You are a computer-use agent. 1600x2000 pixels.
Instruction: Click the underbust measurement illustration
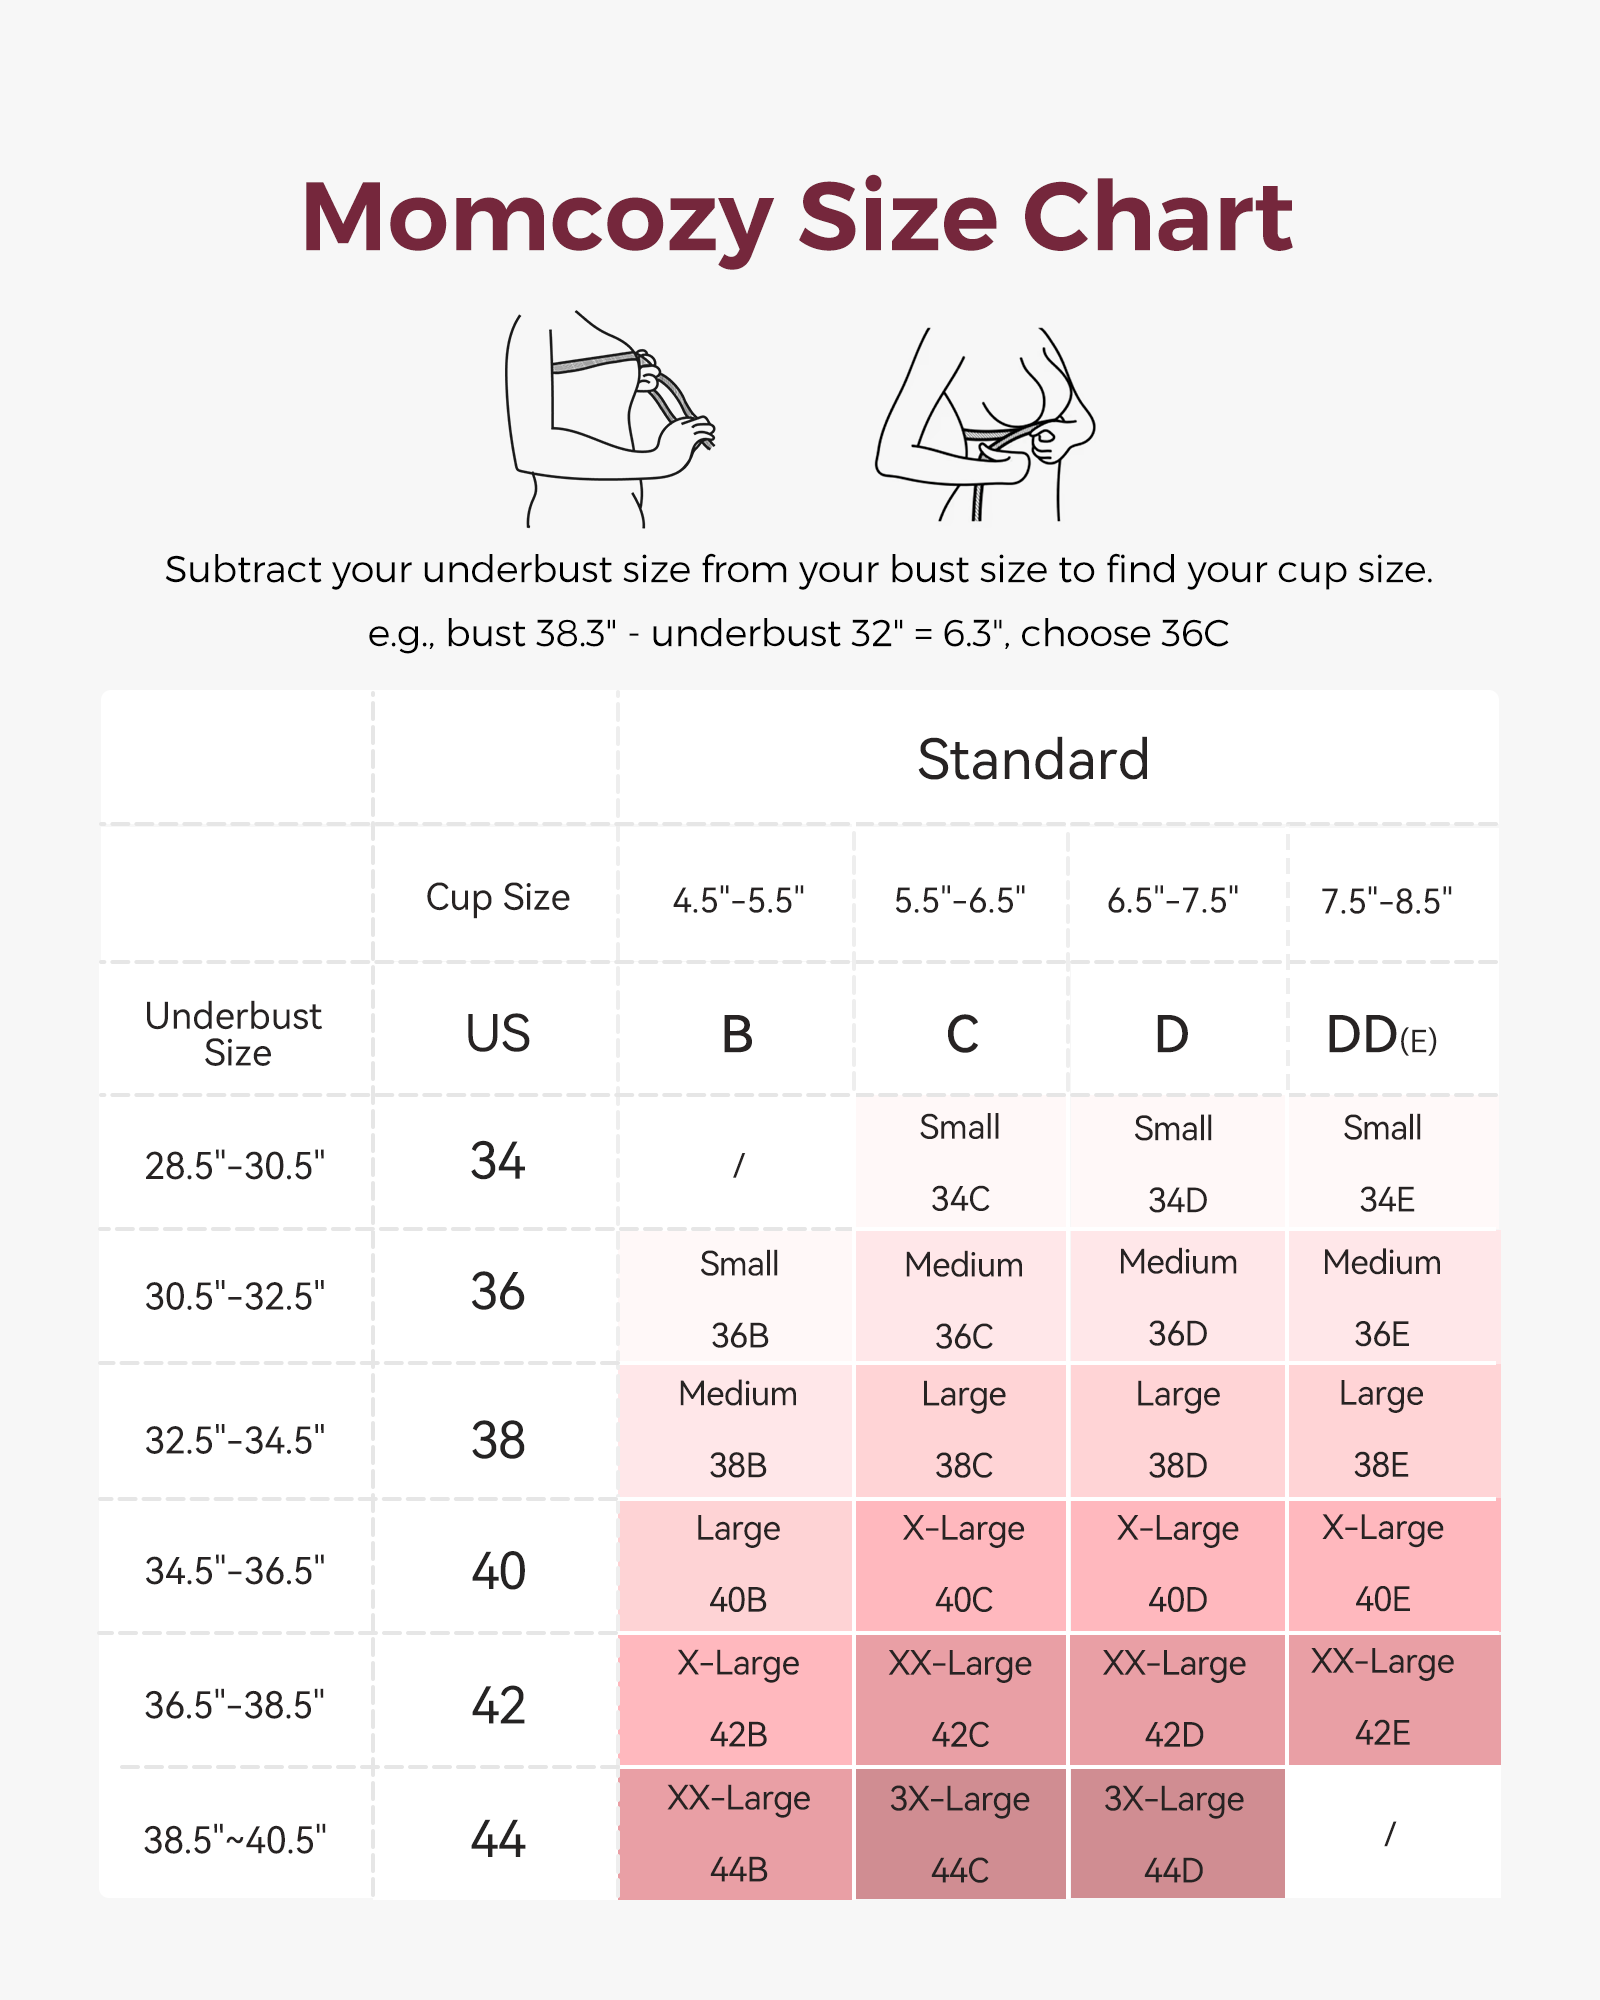(985, 425)
